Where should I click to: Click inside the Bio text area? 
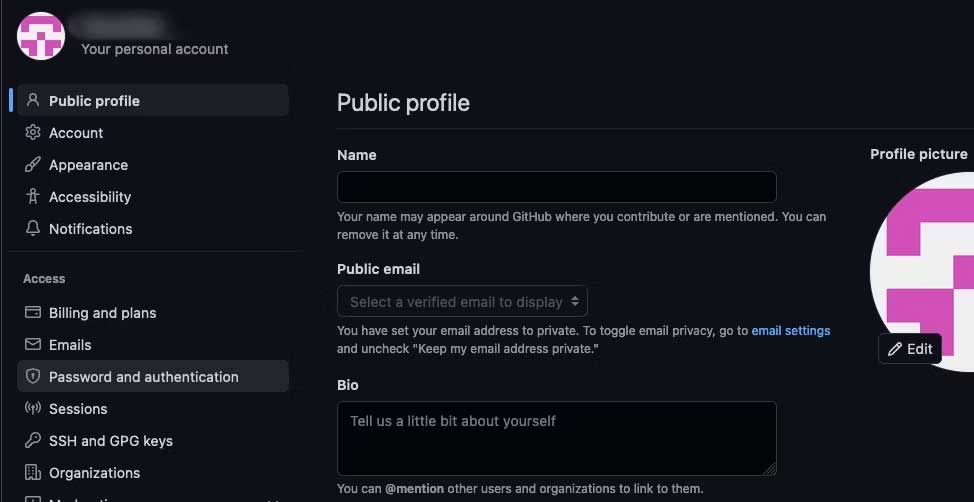point(556,438)
